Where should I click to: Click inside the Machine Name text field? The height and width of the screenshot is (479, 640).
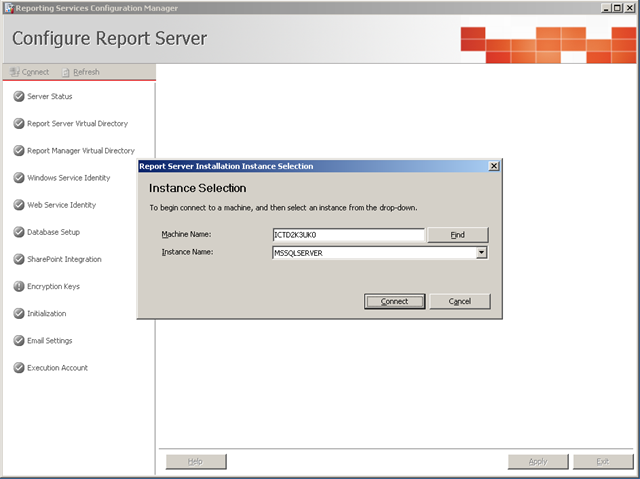[x=348, y=235]
